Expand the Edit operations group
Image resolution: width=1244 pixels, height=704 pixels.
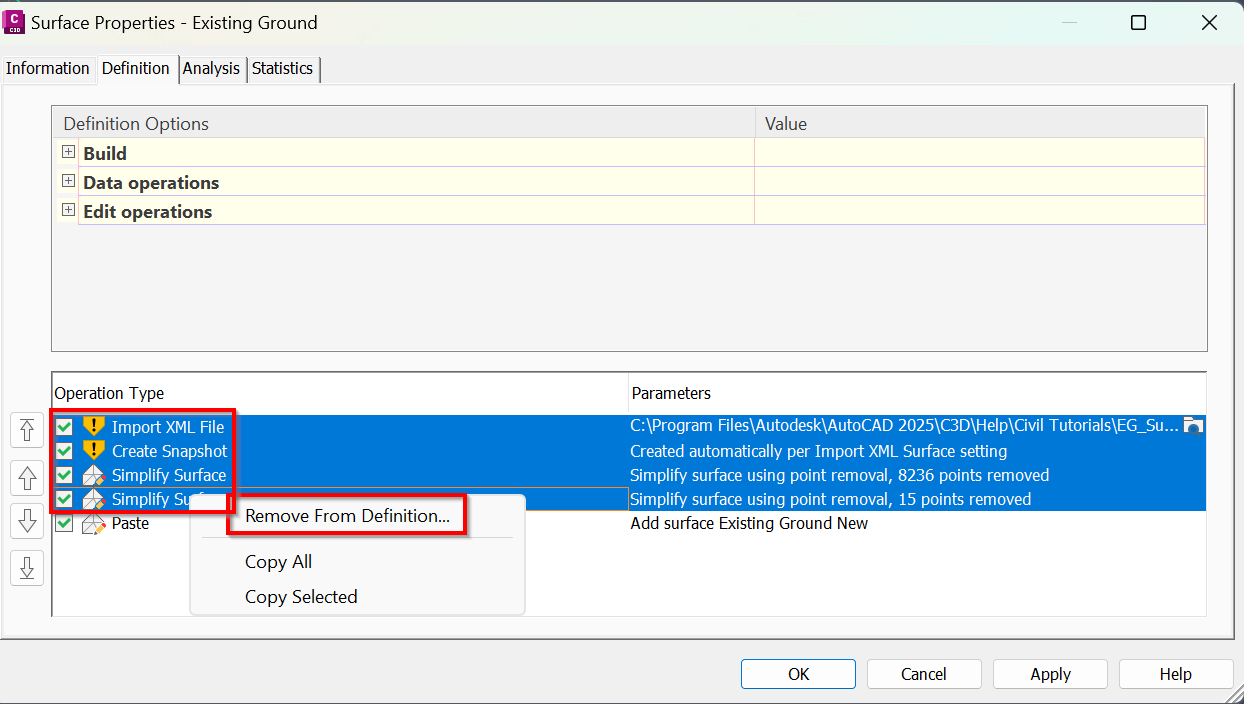coord(68,211)
